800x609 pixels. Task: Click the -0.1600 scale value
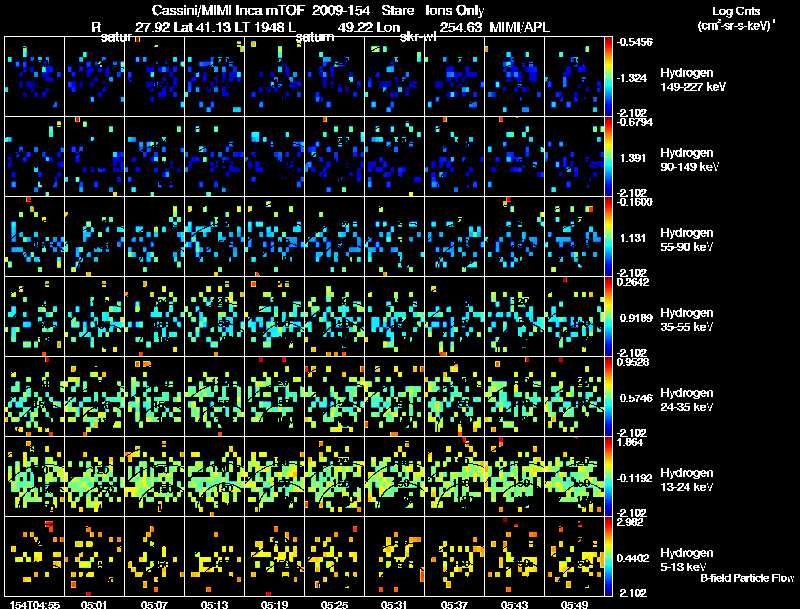[634, 202]
